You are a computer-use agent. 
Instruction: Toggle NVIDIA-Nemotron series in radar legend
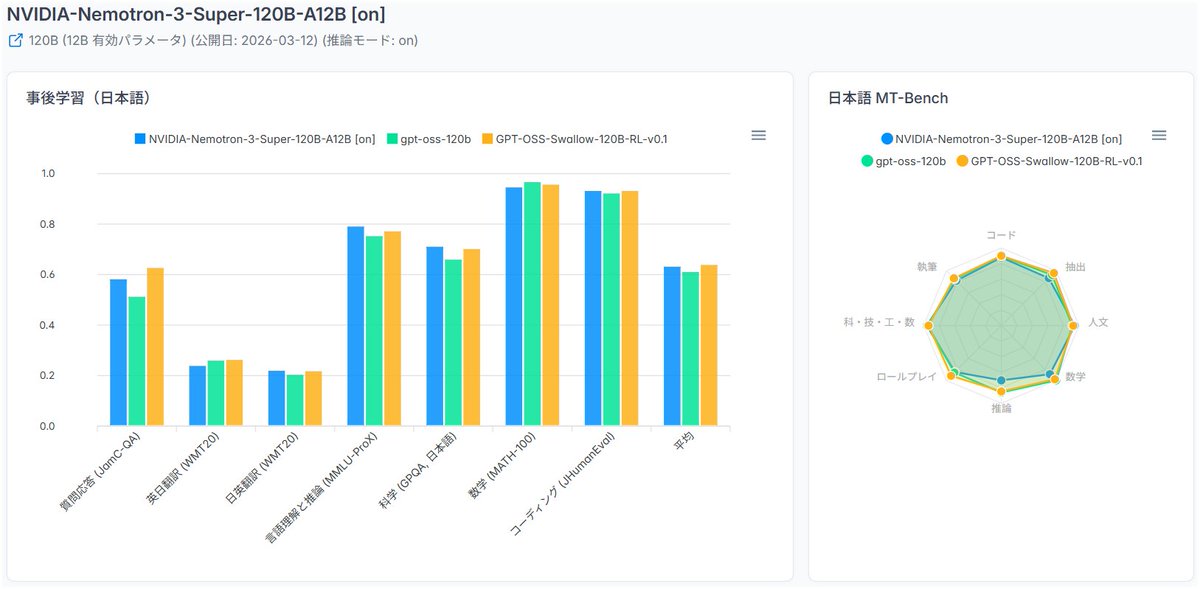pos(1001,139)
